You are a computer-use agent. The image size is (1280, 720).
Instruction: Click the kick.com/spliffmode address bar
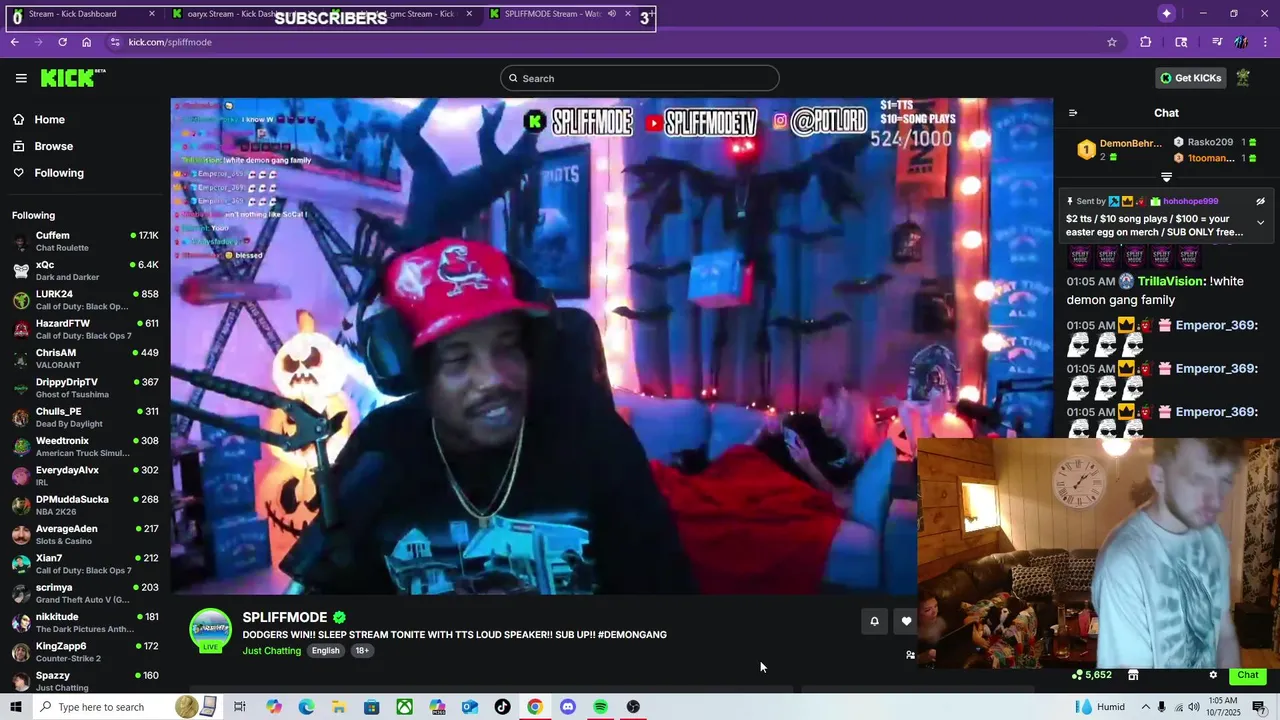(610, 42)
